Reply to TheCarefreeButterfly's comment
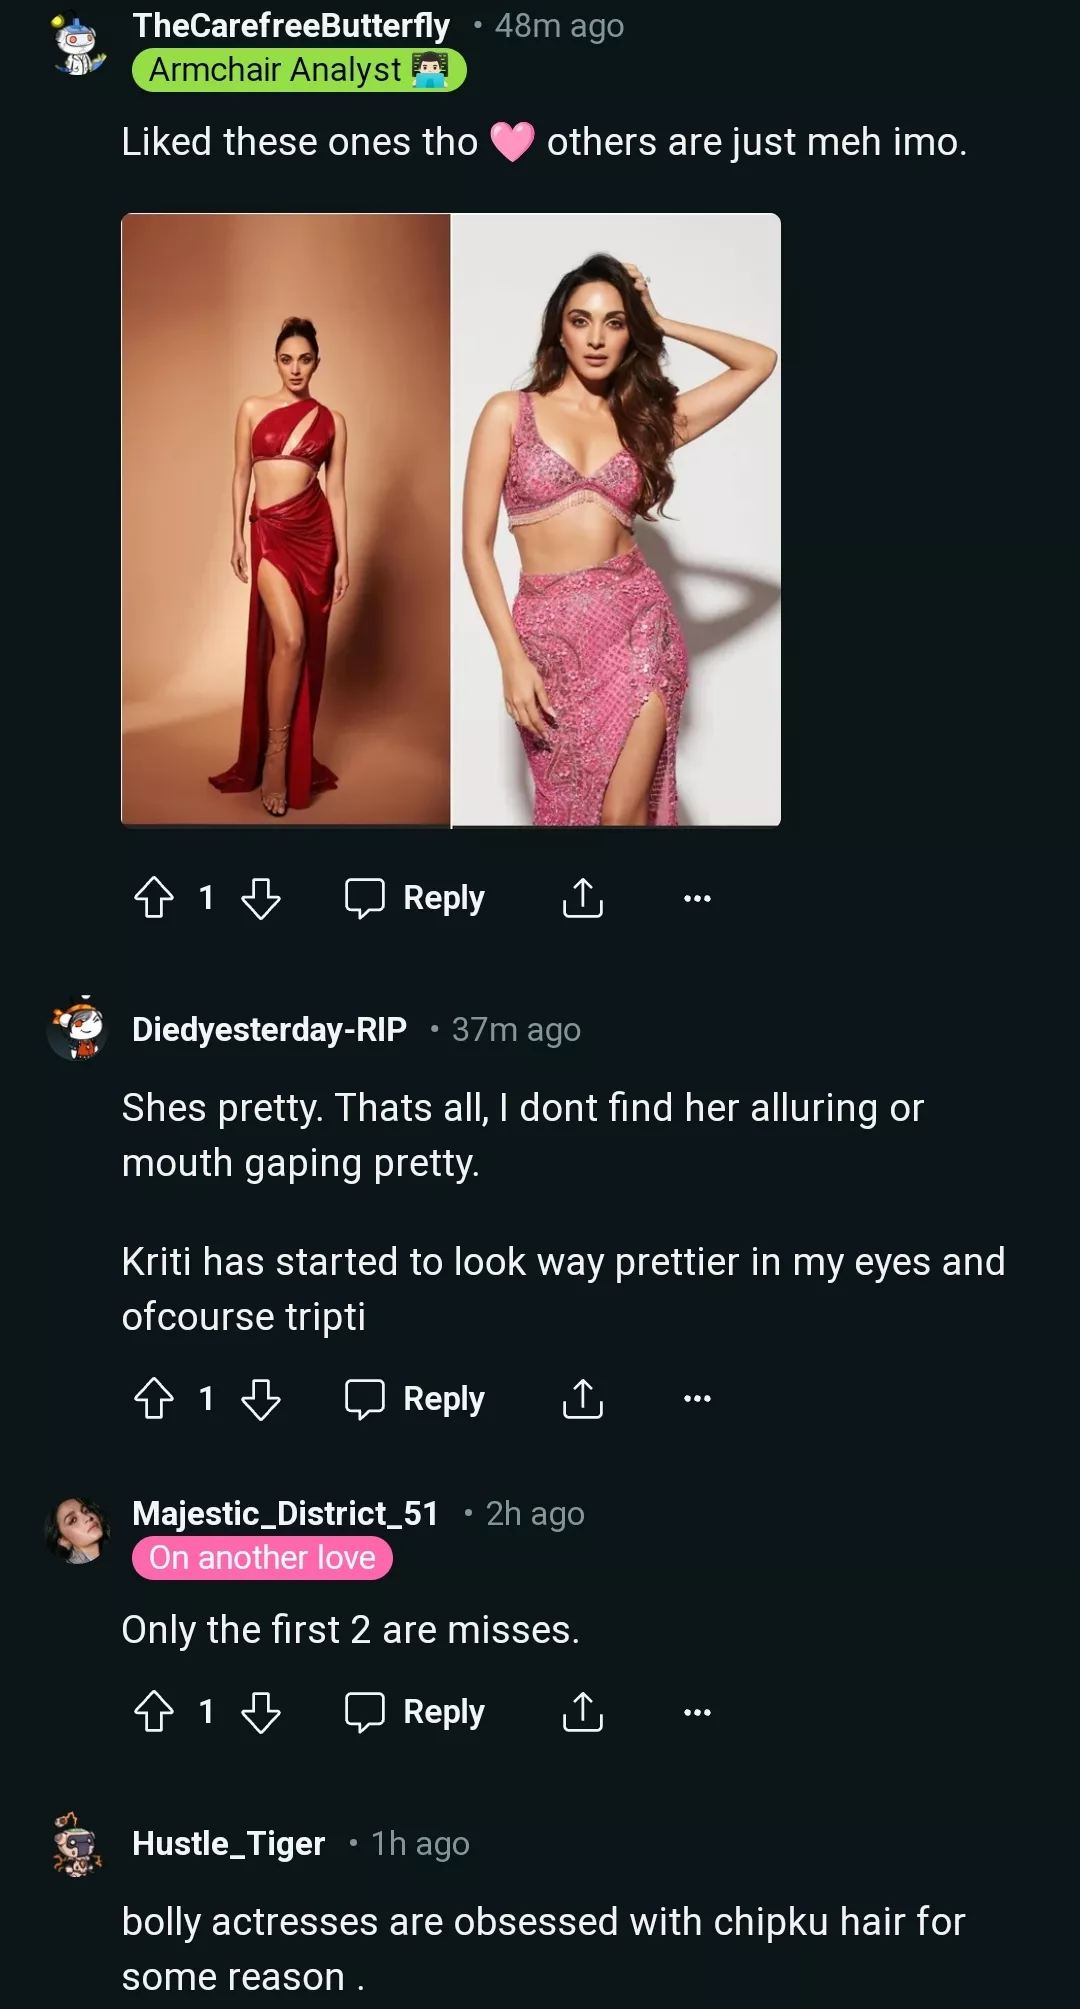The height and width of the screenshot is (2009, 1080). coord(415,897)
